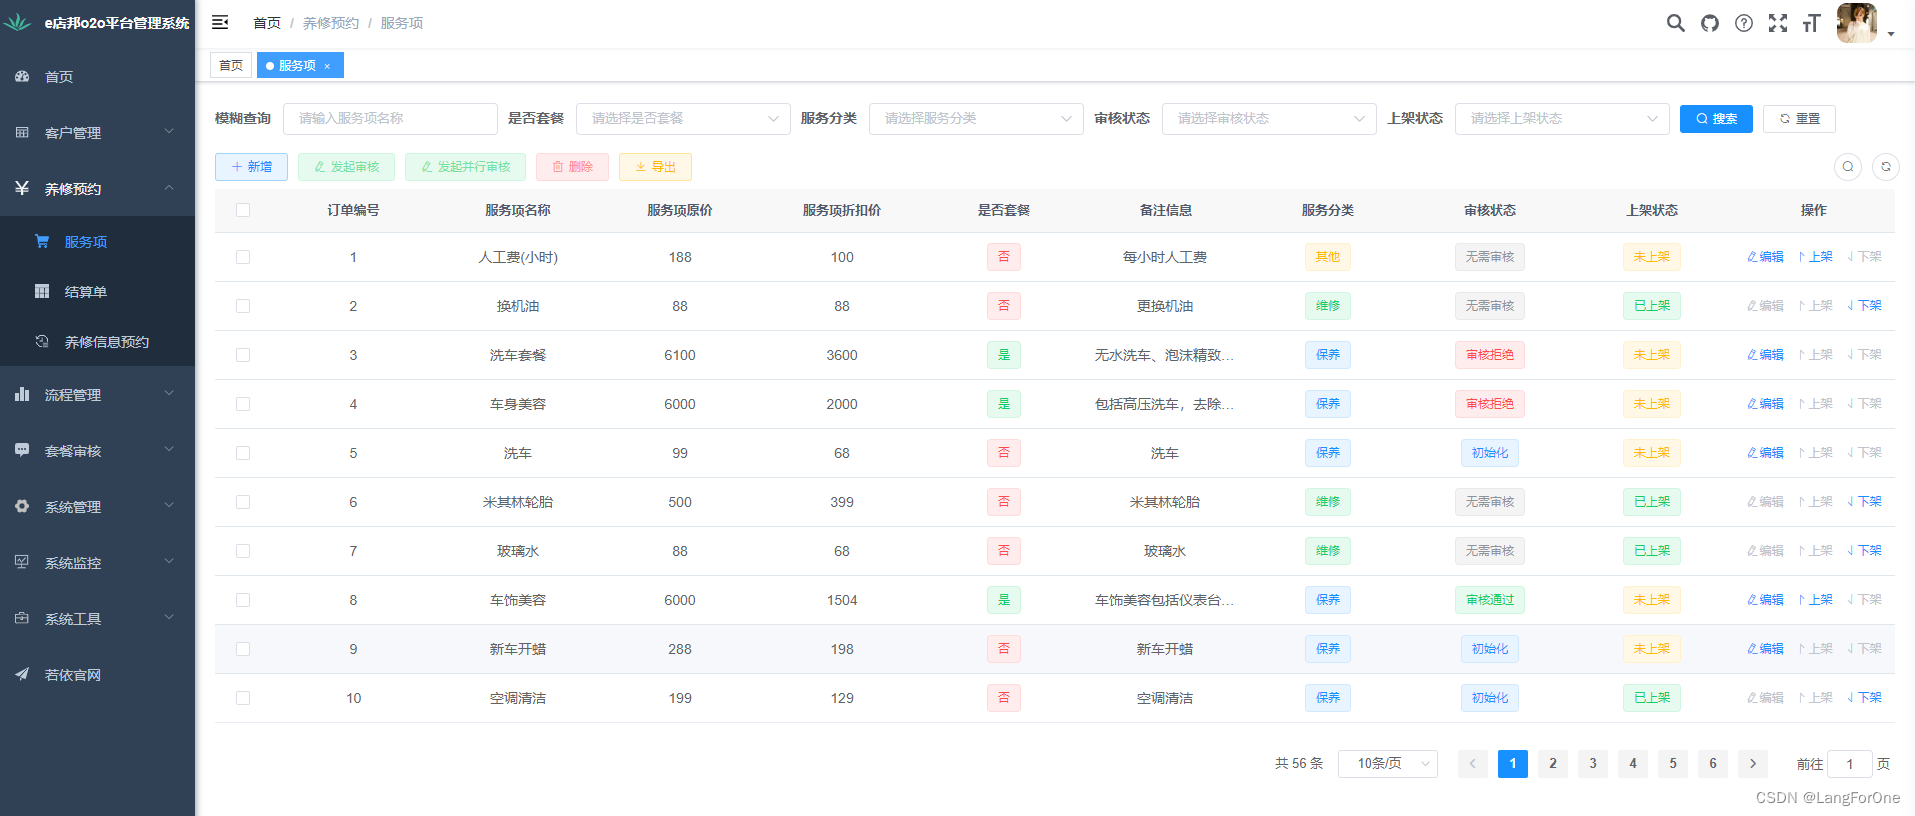Go to next page arrow

[x=1753, y=764]
